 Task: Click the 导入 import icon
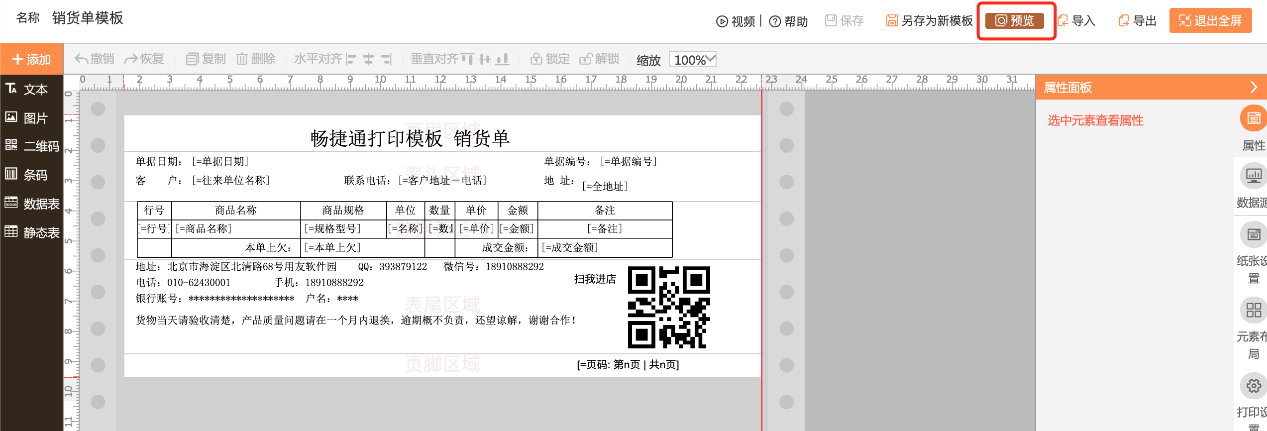[1066, 21]
